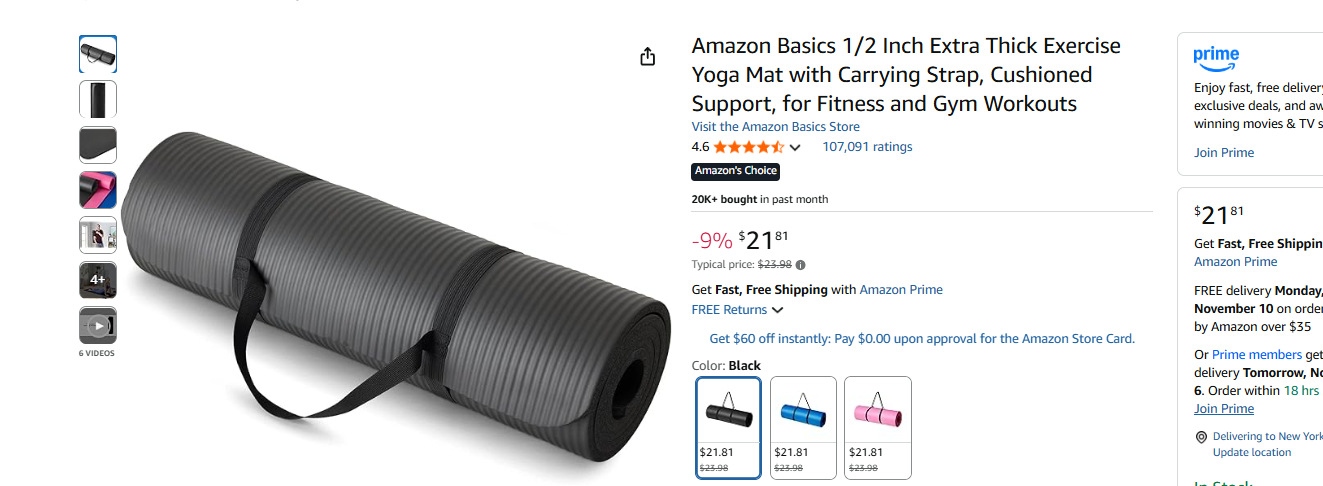
Task: Open the 4+ more images thumbnail
Action: tap(98, 280)
